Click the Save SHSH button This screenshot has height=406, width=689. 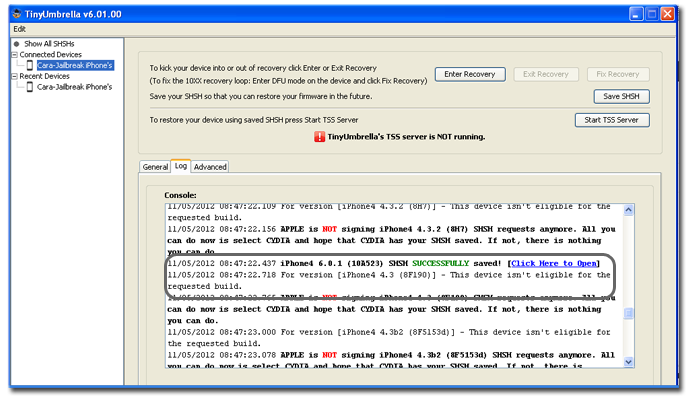click(x=621, y=96)
